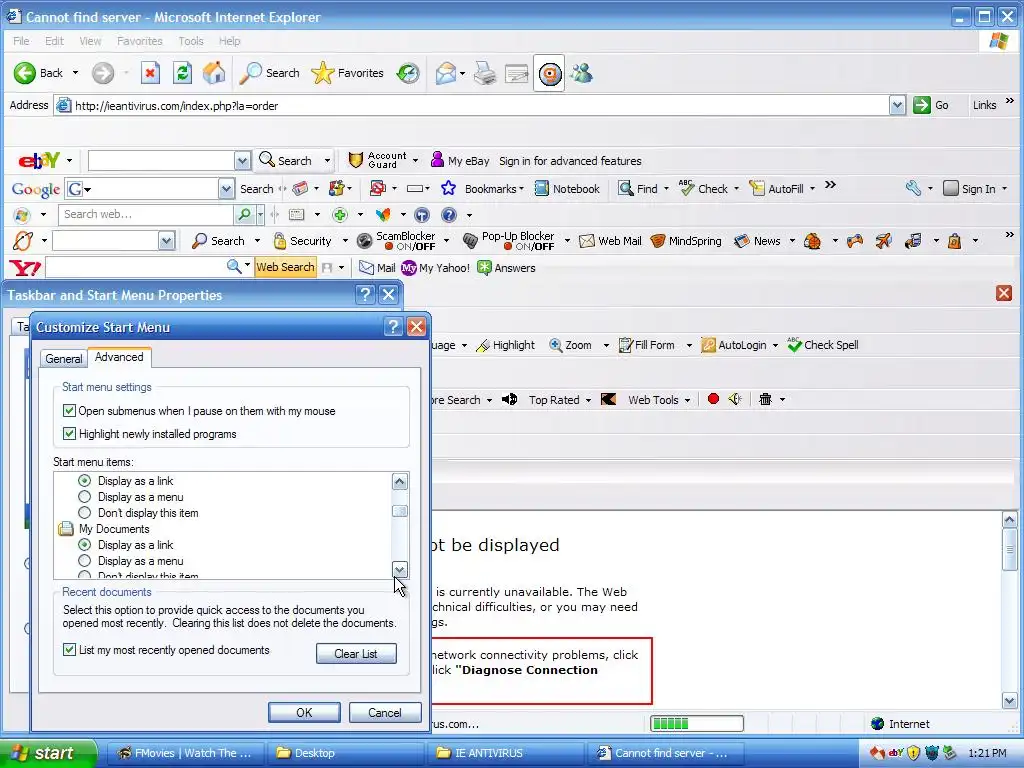1024x768 pixels.
Task: Open the File menu
Action: pyautogui.click(x=21, y=40)
